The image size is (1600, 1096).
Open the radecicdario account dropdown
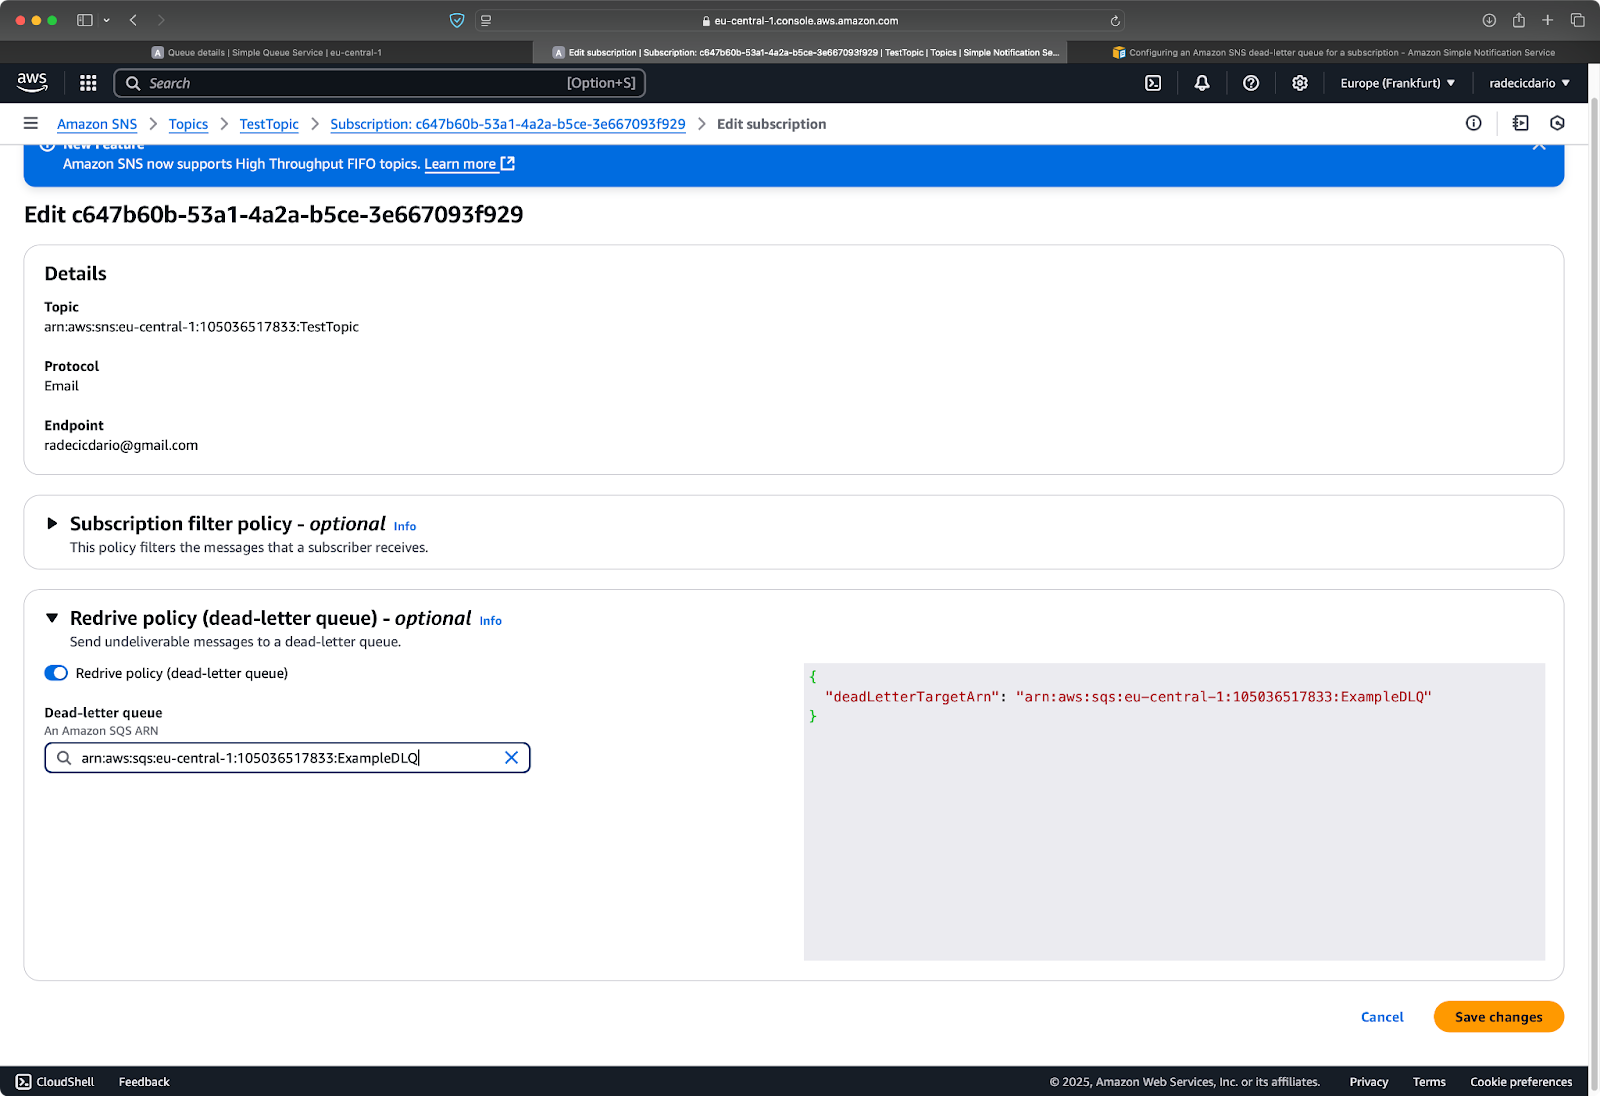point(1529,83)
